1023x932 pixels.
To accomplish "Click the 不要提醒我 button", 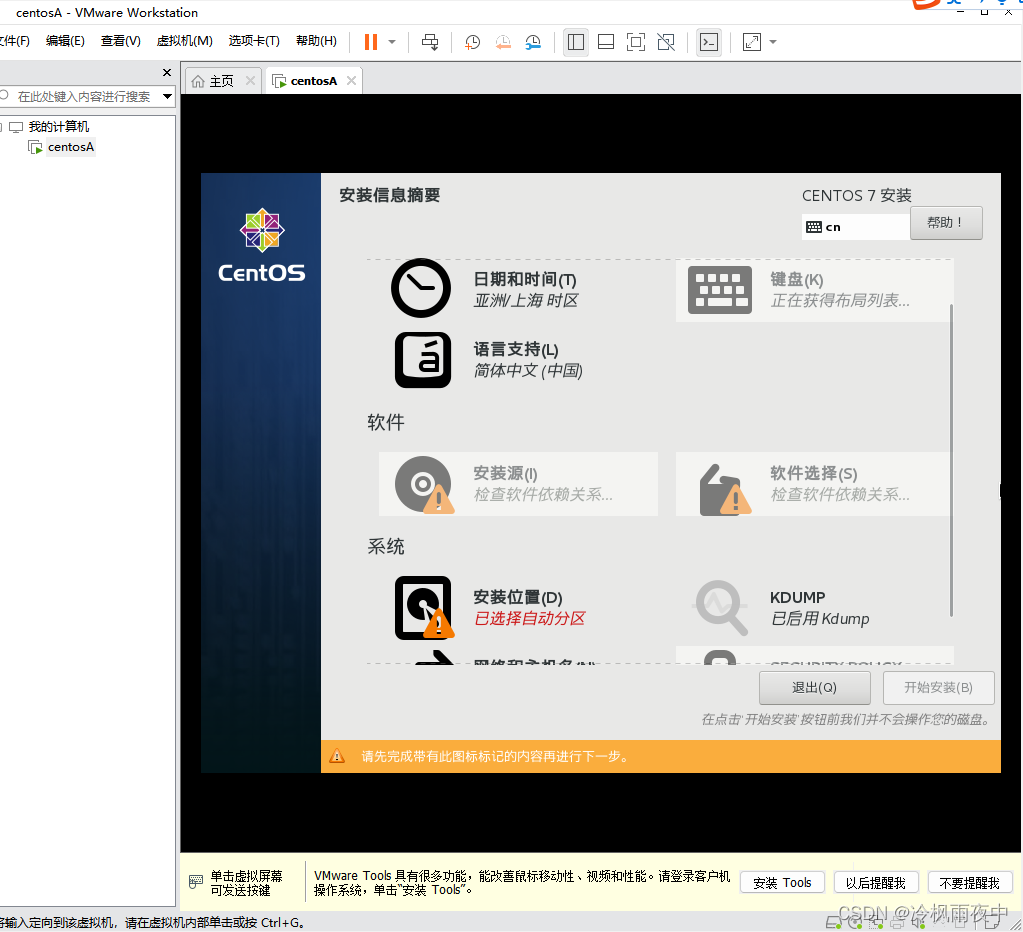I will [970, 883].
